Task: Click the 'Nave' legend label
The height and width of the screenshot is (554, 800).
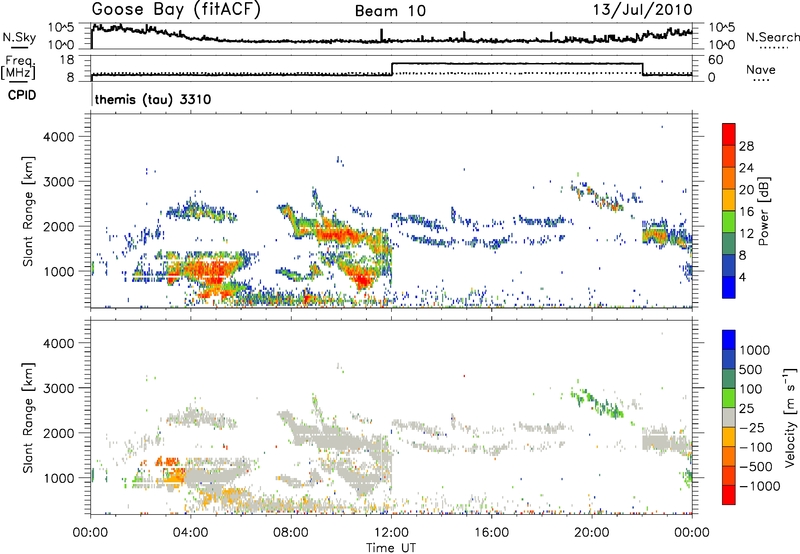Action: (x=761, y=69)
